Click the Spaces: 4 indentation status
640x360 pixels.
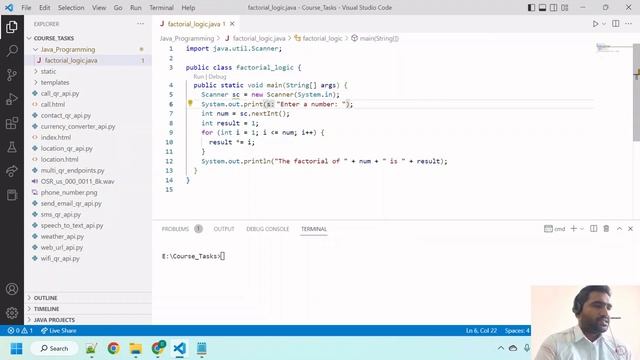517,331
